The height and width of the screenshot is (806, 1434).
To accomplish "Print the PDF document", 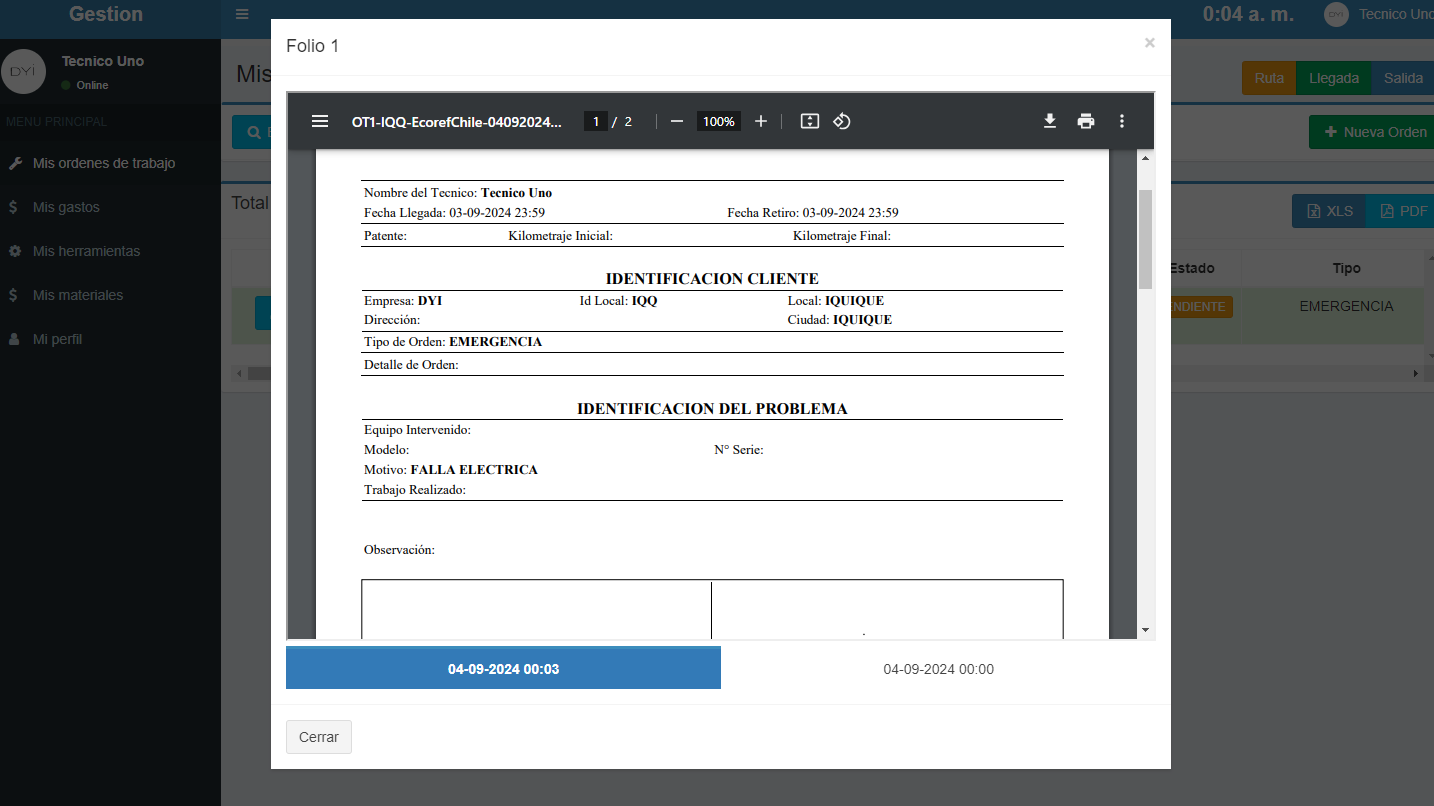I will 1086,121.
